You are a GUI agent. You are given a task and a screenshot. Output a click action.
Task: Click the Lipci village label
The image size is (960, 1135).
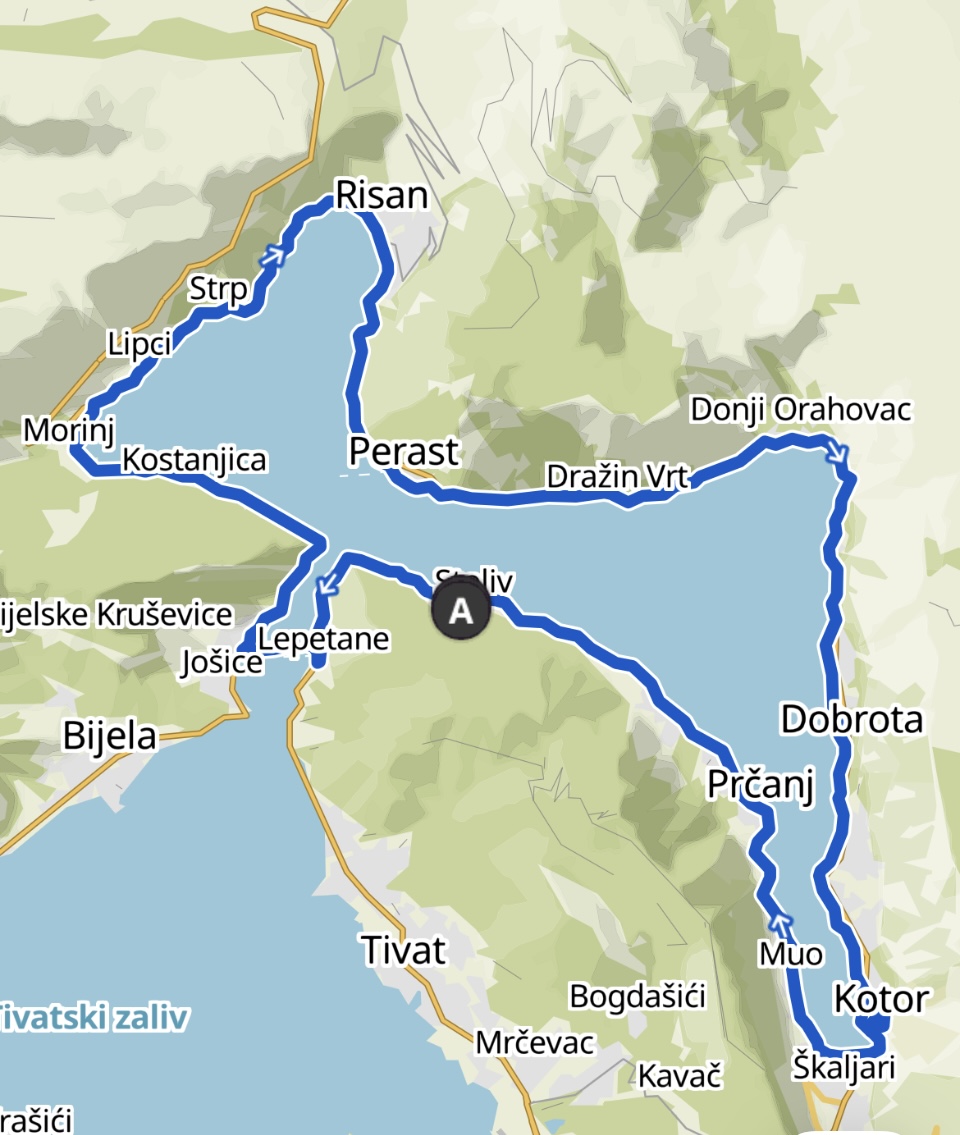(139, 343)
